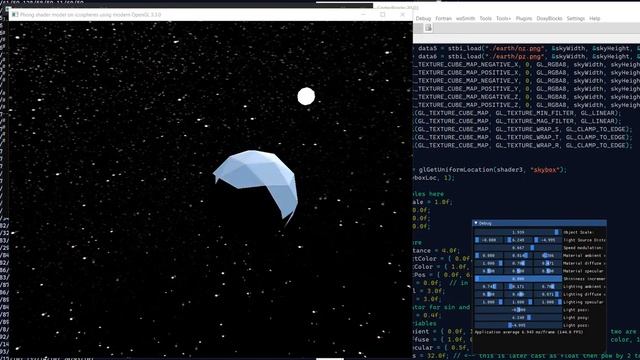Click first Lighting ambient slider field
Viewport: 640px width, 360px height.
click(489, 287)
